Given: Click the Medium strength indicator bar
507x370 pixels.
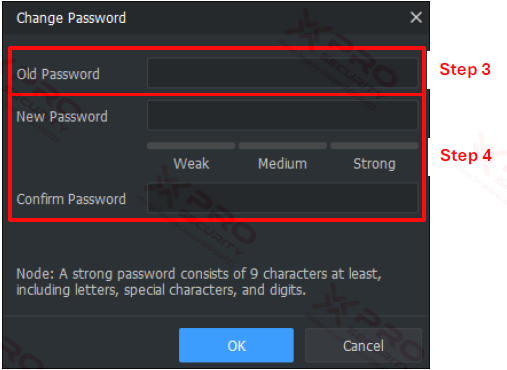Looking at the screenshot, I should (283, 146).
